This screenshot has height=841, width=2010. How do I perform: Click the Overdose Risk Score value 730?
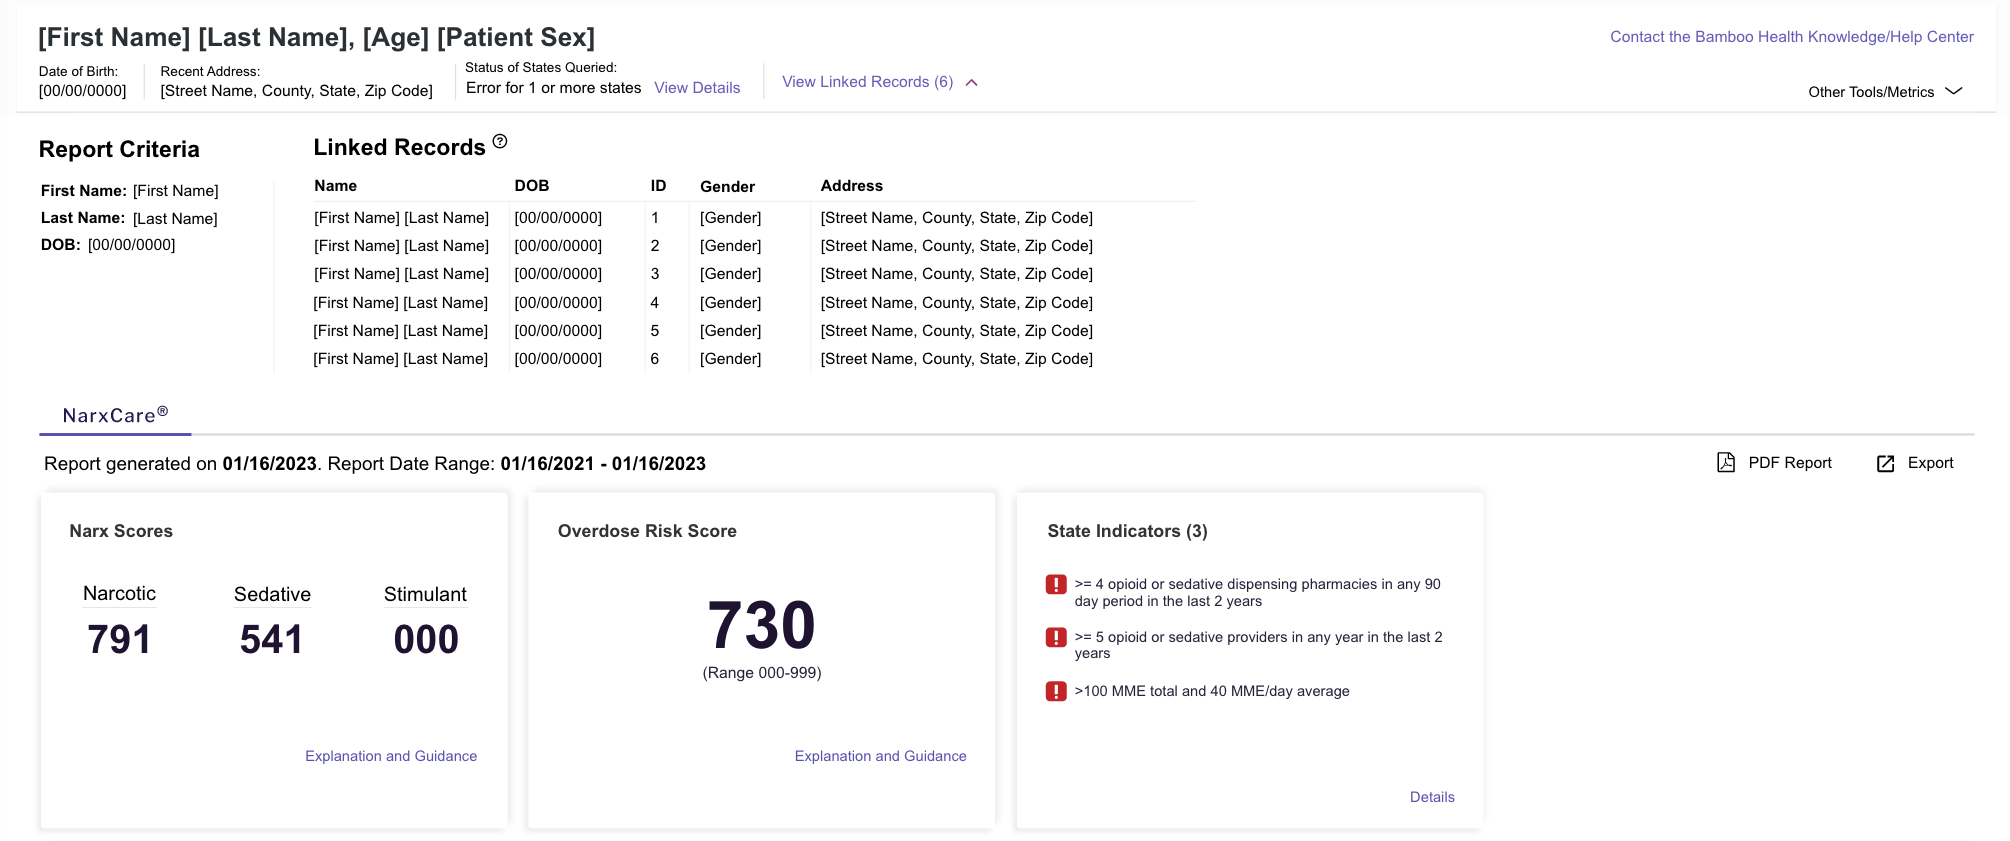click(x=762, y=626)
